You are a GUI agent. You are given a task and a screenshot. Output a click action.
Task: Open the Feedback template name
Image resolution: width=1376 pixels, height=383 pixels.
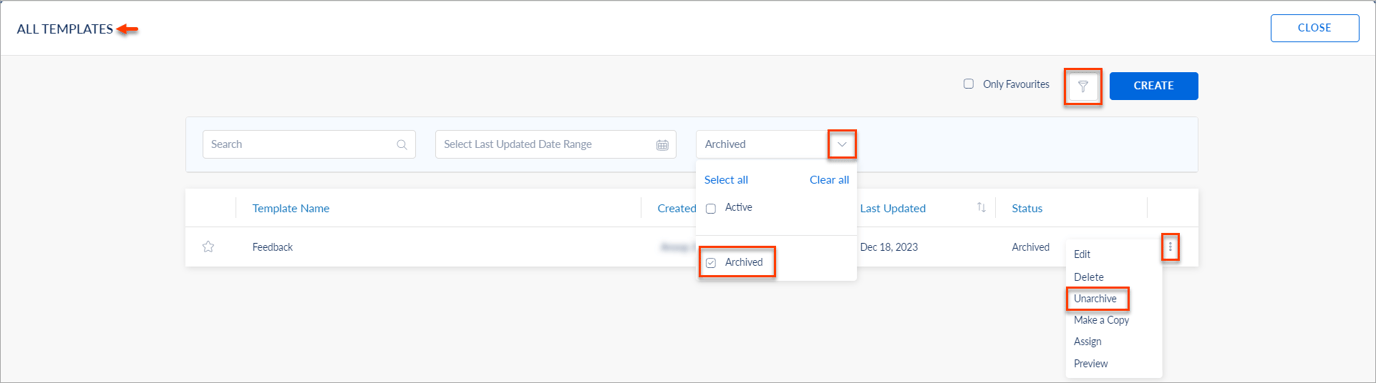click(x=272, y=247)
